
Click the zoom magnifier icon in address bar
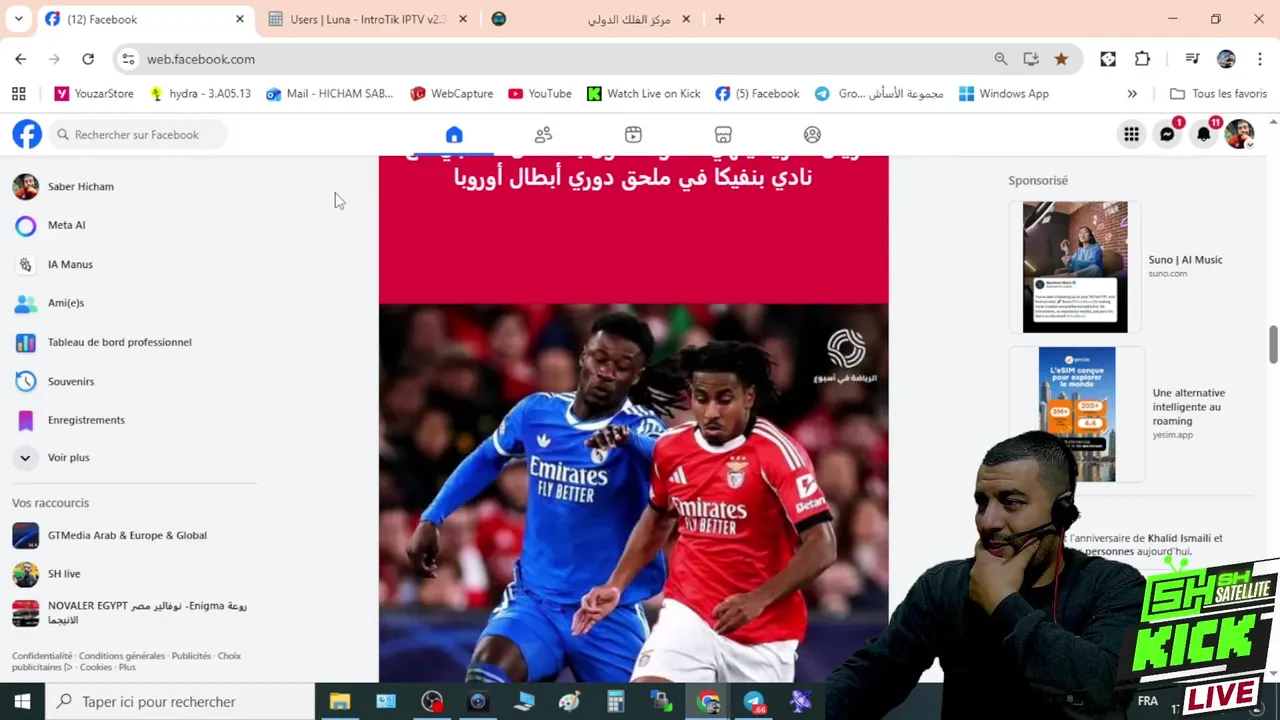click(1001, 59)
